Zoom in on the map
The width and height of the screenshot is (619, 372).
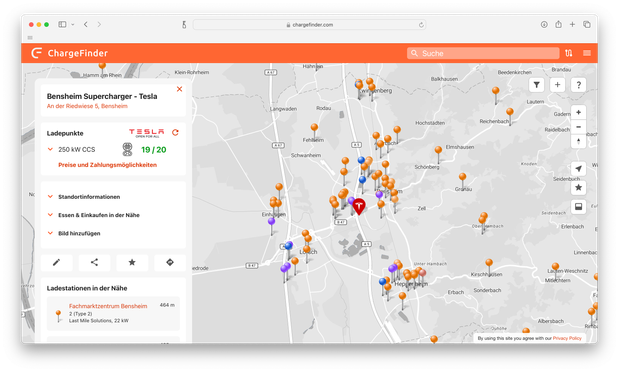point(578,113)
